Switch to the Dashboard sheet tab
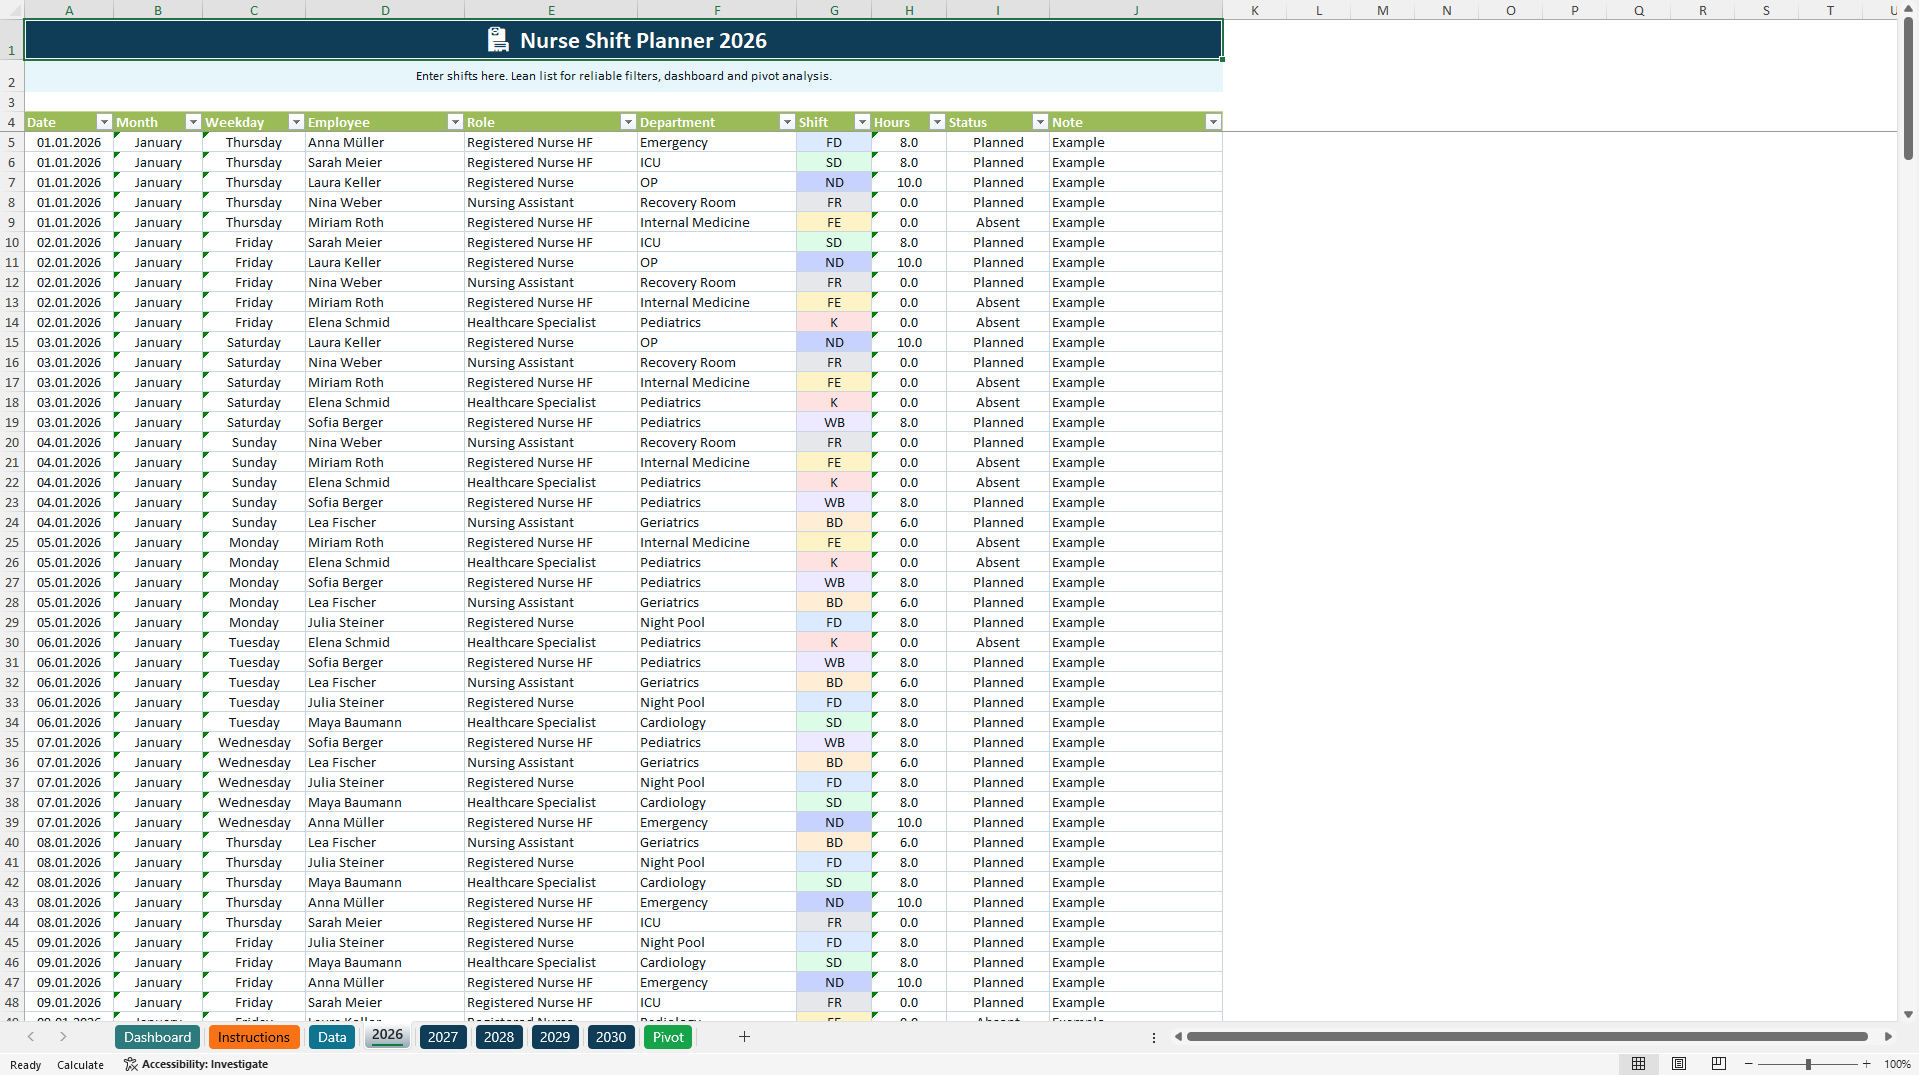Image resolution: width=1919 pixels, height=1075 pixels. pyautogui.click(x=157, y=1037)
